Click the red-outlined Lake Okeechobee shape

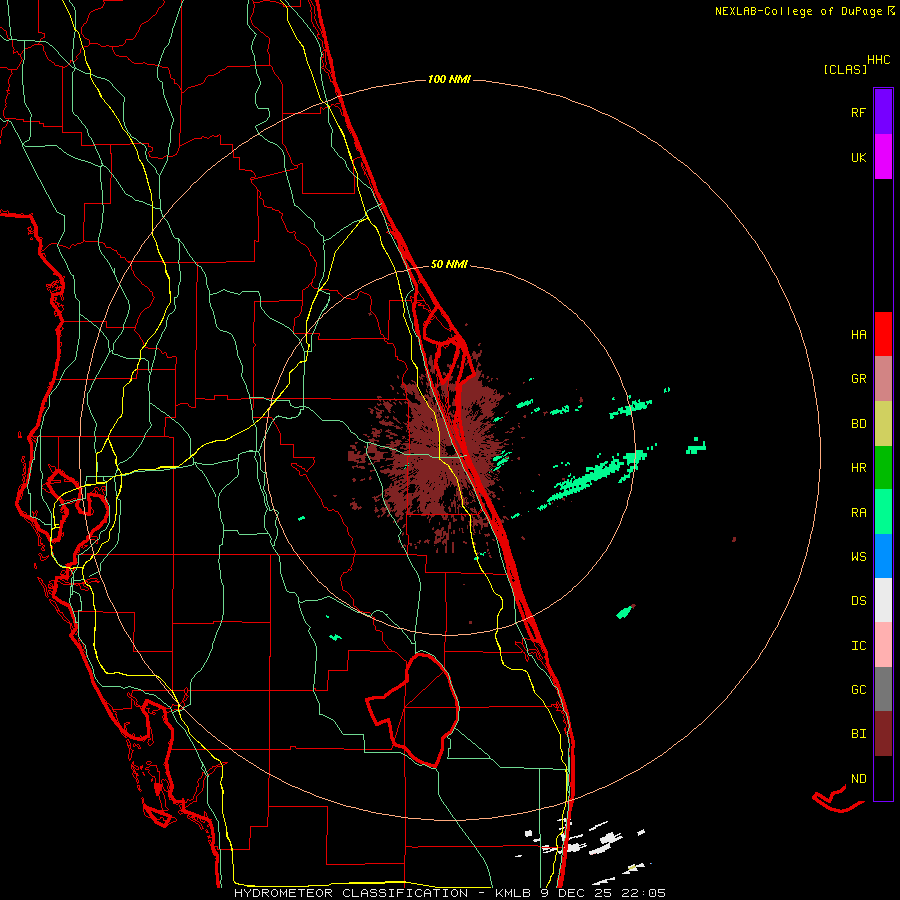tap(413, 710)
